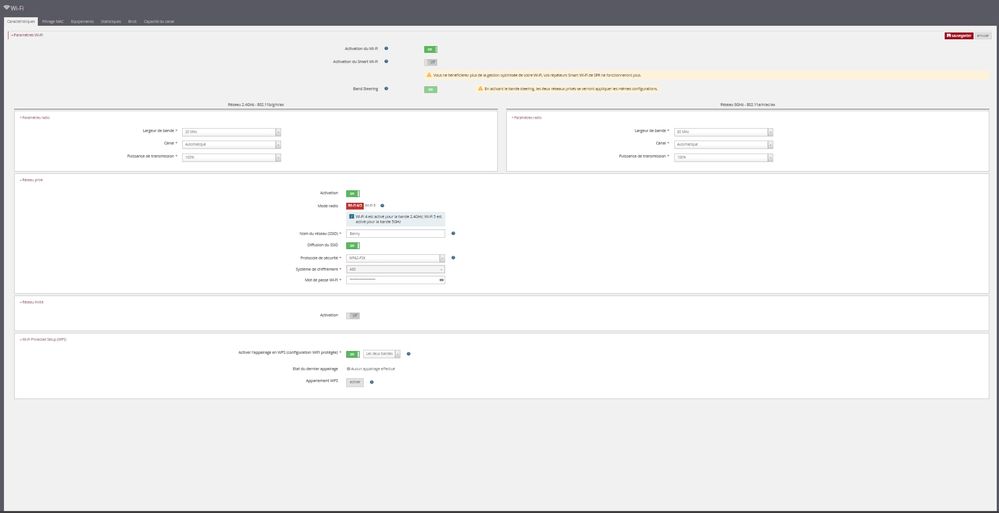Click the Nom du réseau (SSID) field
This screenshot has height=513, width=999.
tap(395, 233)
